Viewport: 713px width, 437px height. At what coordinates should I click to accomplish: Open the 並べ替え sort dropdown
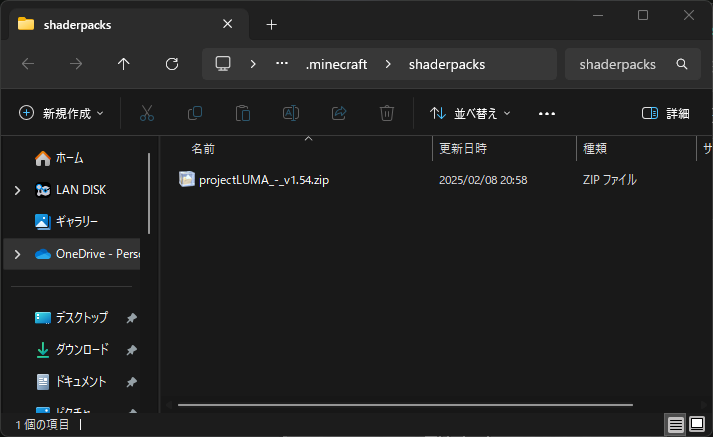[470, 114]
